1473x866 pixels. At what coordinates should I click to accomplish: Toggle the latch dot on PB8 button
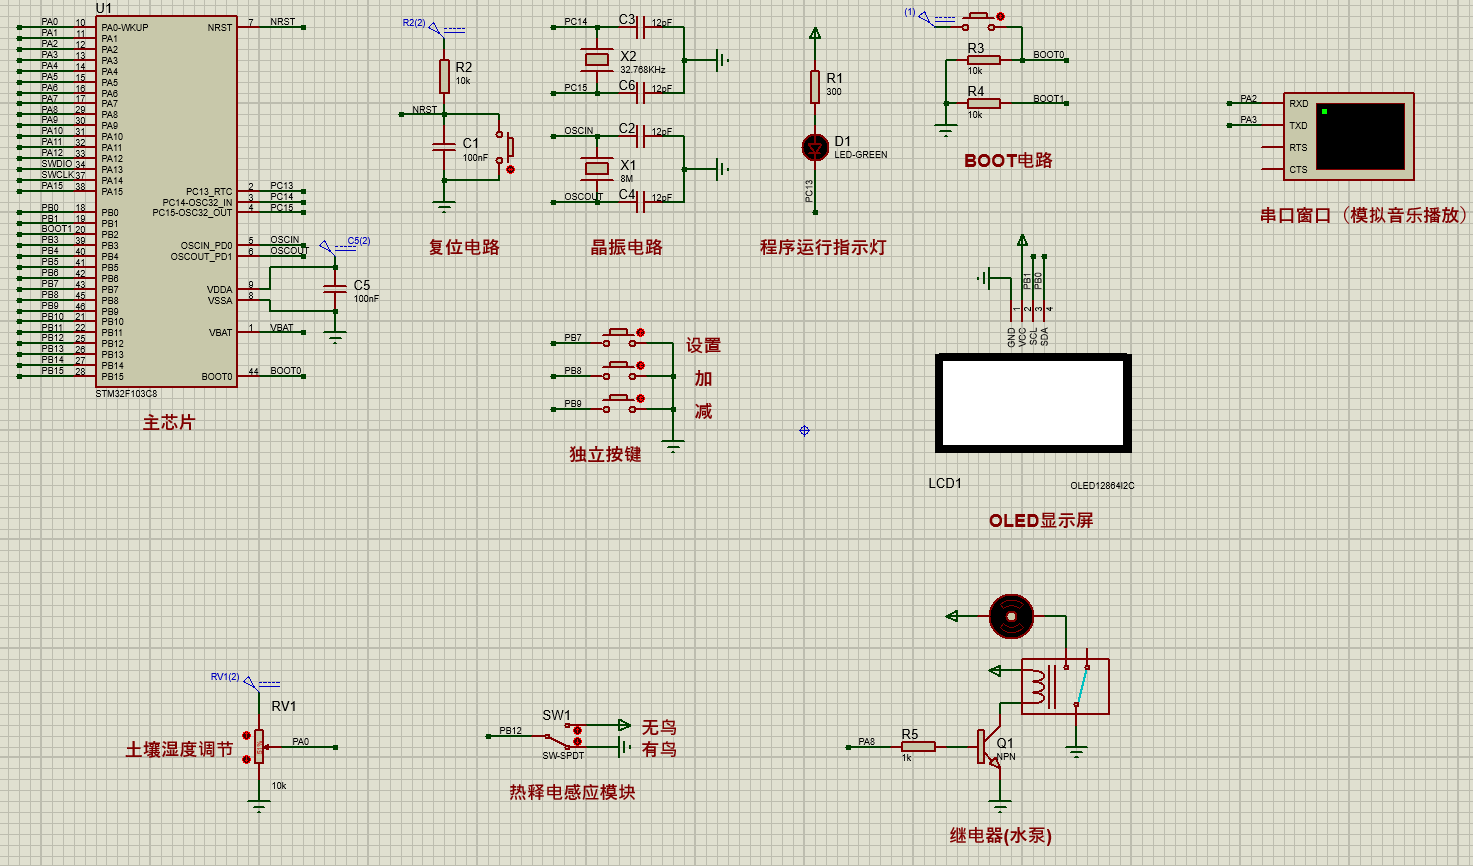pos(641,365)
